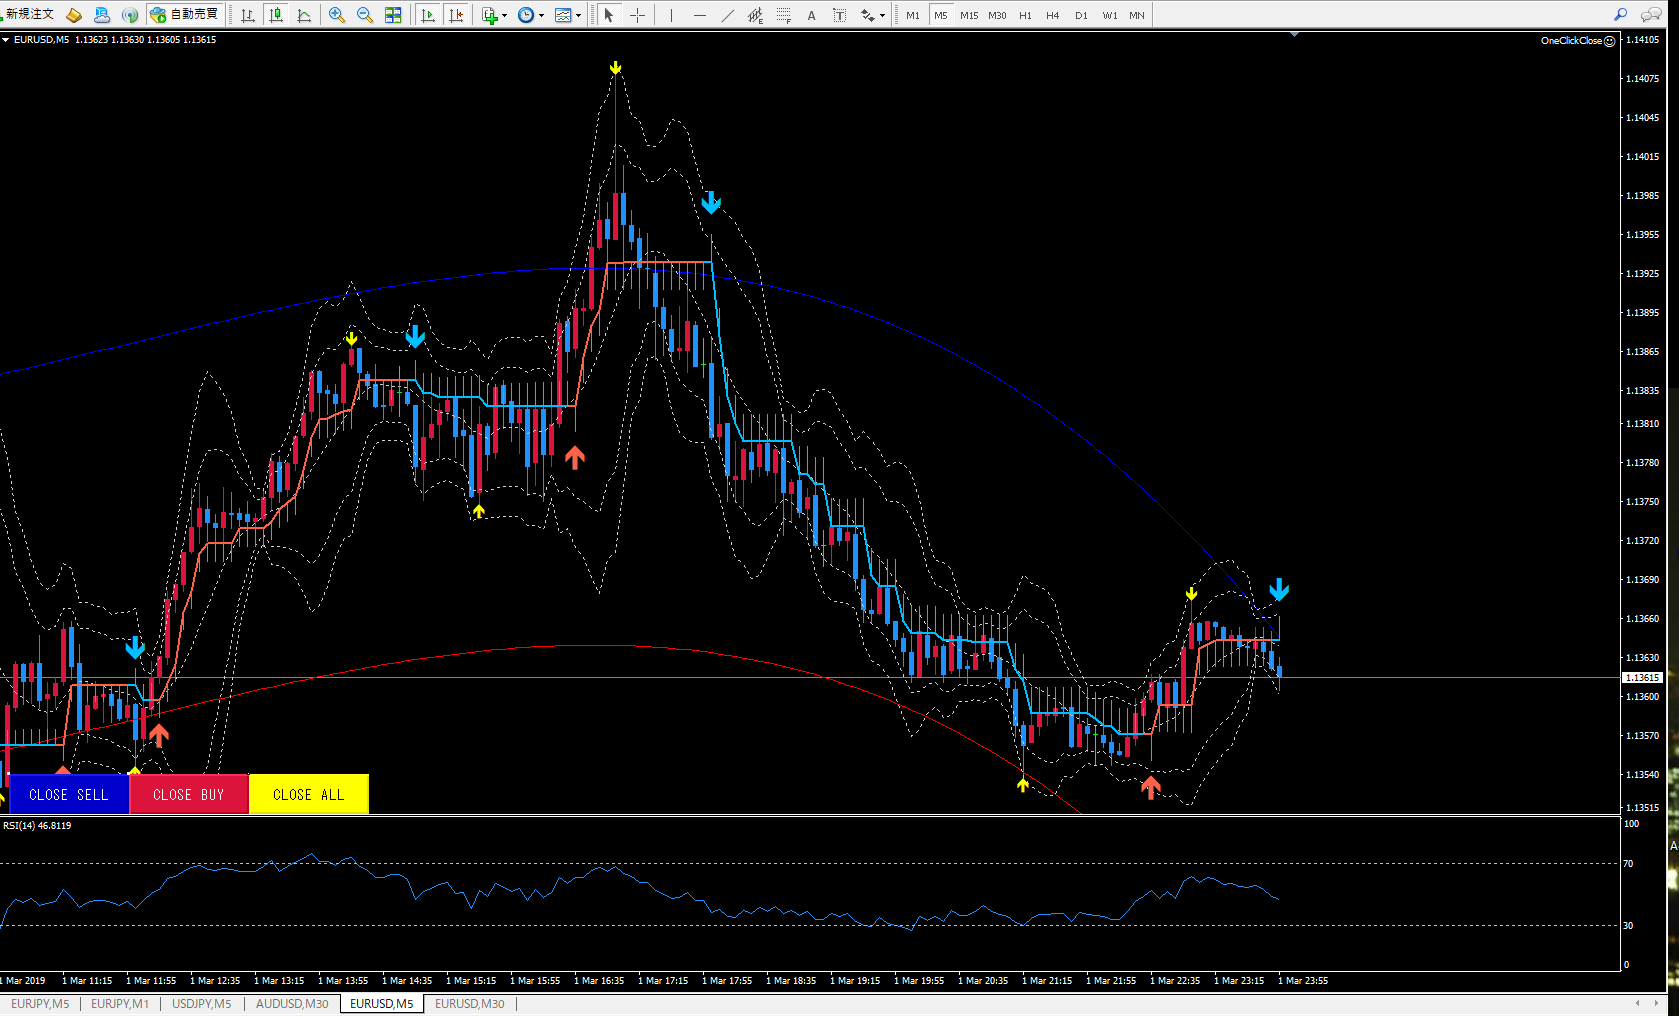This screenshot has width=1679, height=1016.
Task: Select the crosshair tool
Action: click(637, 15)
